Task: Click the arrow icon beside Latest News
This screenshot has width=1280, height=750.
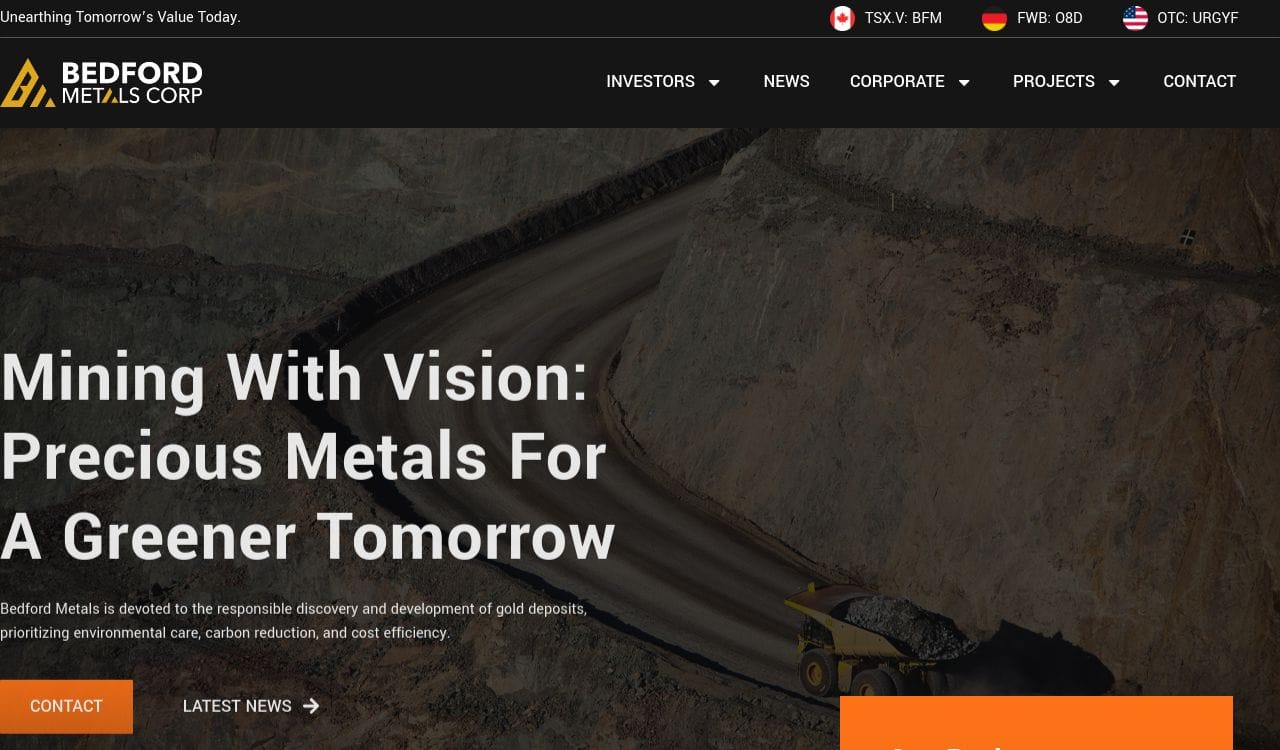Action: 311,706
